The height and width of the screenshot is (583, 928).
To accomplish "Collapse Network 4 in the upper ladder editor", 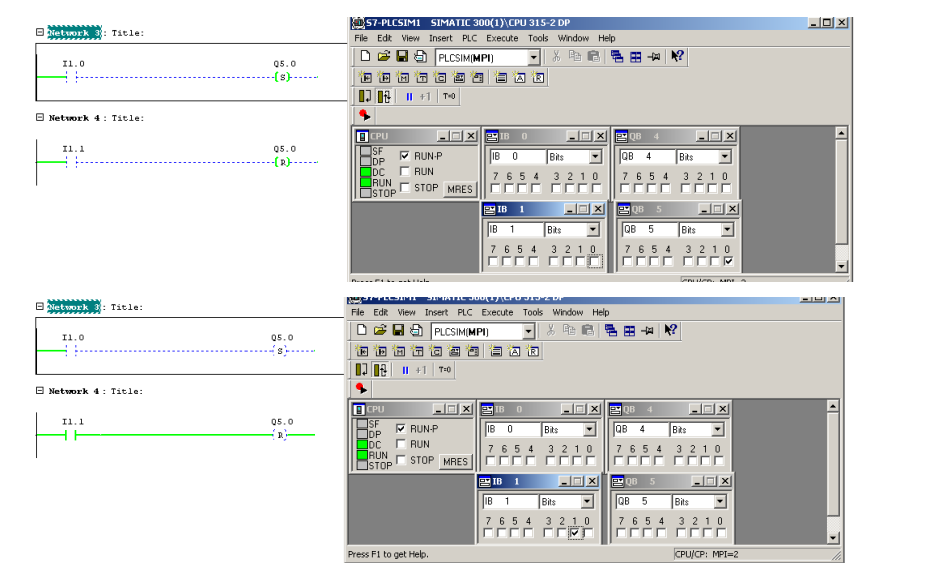I will click(40, 118).
